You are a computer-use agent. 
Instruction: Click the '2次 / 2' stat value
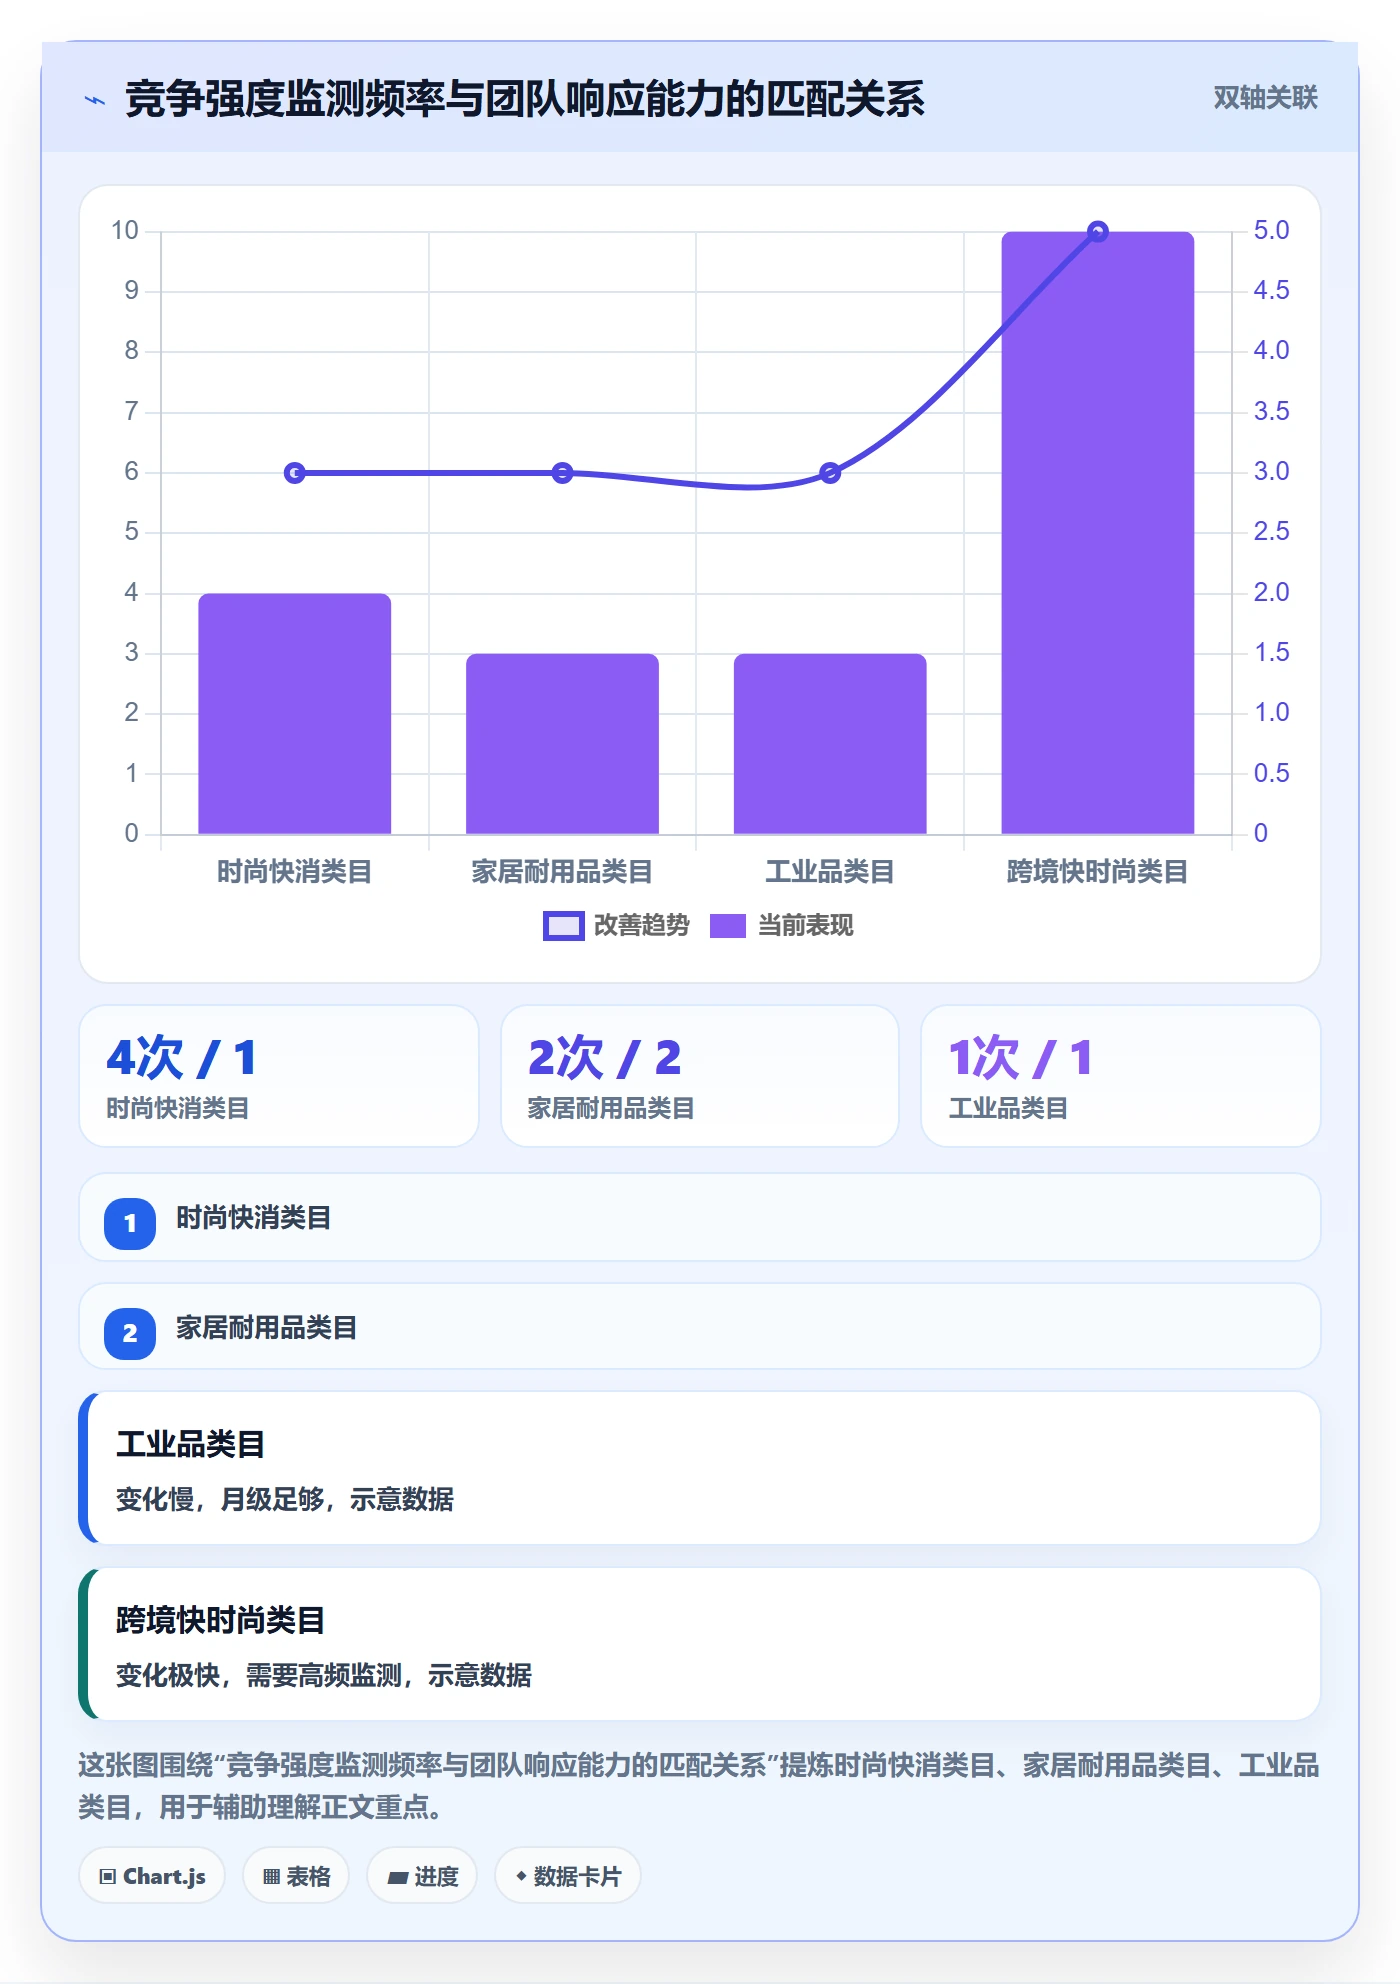(605, 1057)
